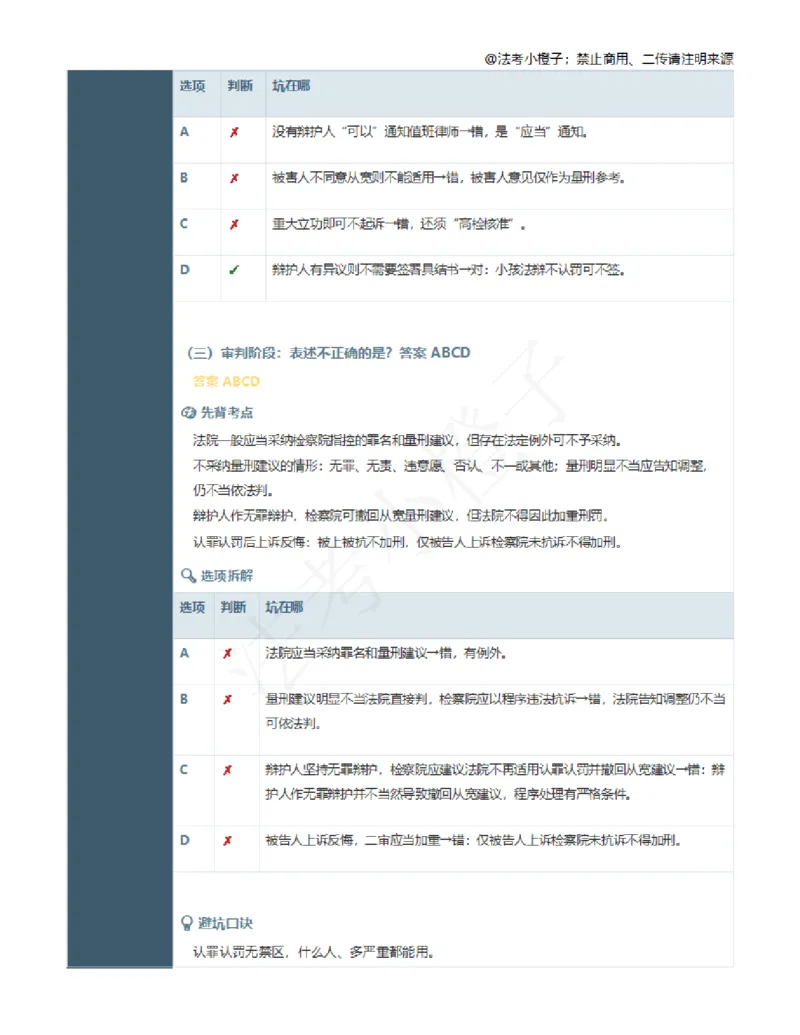Viewport: 800px width, 1035px height.
Task: Click option letter C in the 重大立功 row
Action: 184,224
